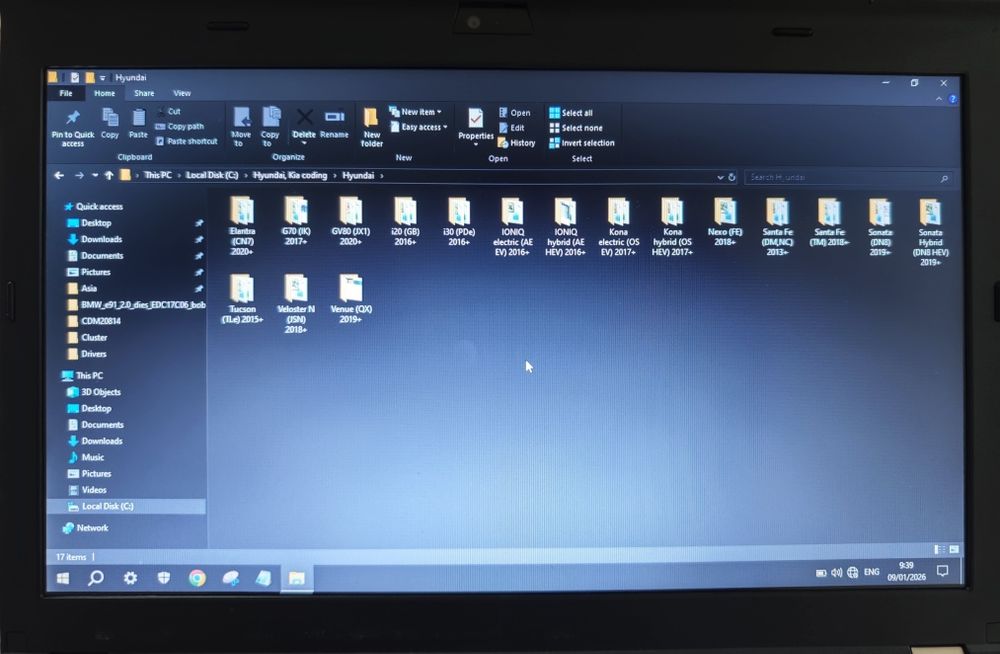The width and height of the screenshot is (1000, 654).
Task: Select the G70 (IK) 2017+ folder
Action: coord(296,221)
